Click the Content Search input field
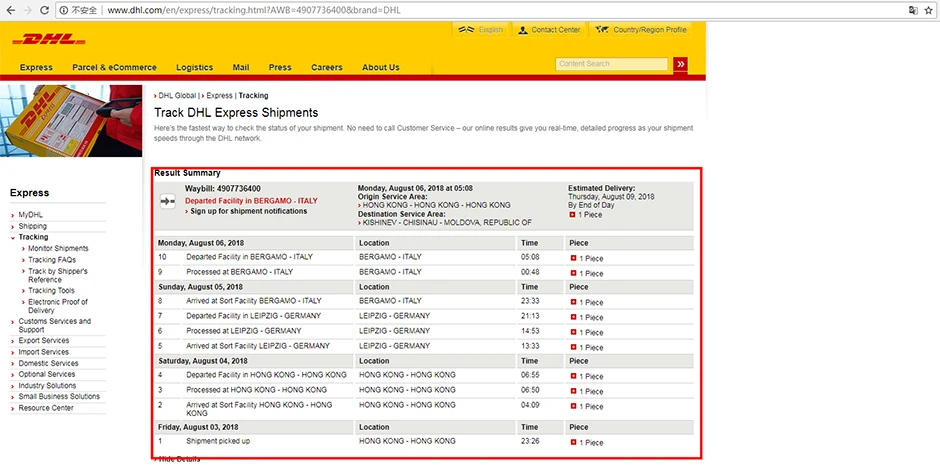Screen dimensions: 940x470 pos(611,64)
